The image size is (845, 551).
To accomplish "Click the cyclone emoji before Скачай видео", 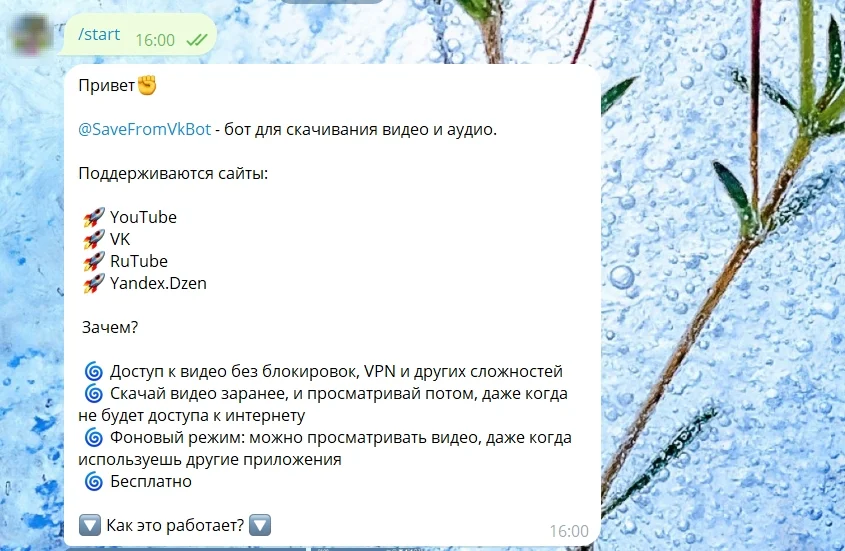I will click(x=94, y=394).
